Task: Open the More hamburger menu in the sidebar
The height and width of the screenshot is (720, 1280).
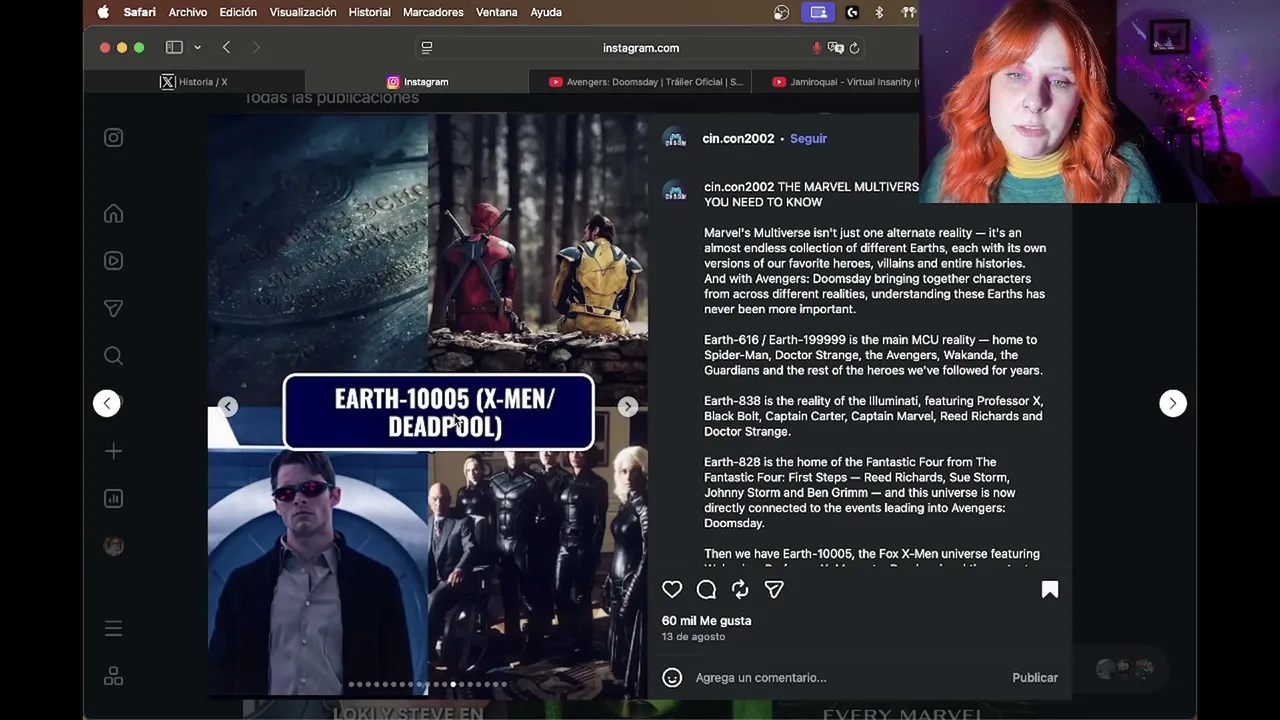Action: point(113,629)
